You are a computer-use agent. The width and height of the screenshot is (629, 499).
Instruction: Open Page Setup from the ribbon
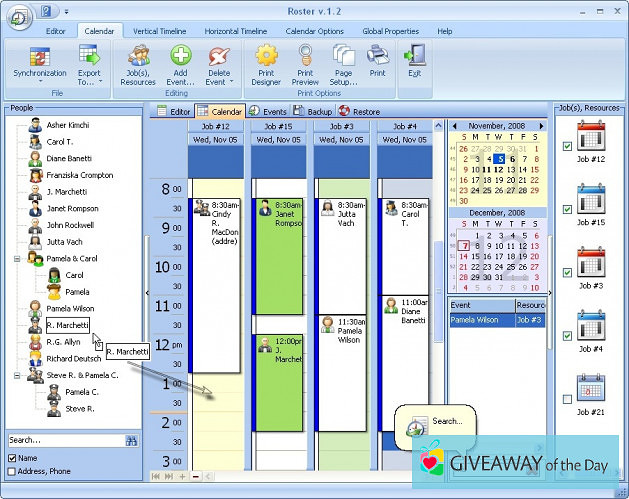pos(343,56)
